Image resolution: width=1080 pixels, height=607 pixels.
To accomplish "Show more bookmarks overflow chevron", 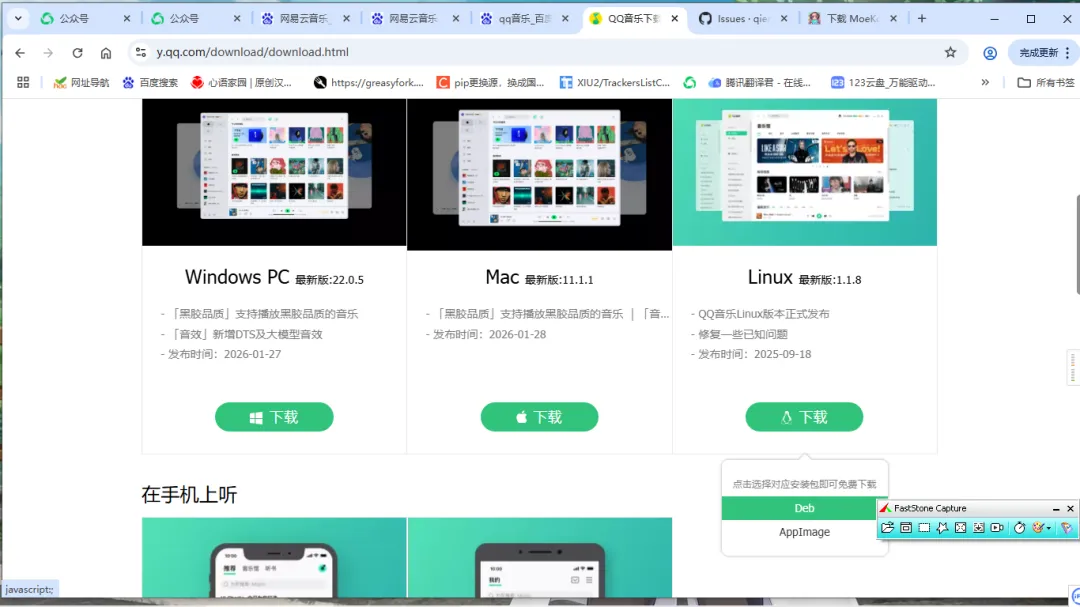I will pyautogui.click(x=985, y=83).
